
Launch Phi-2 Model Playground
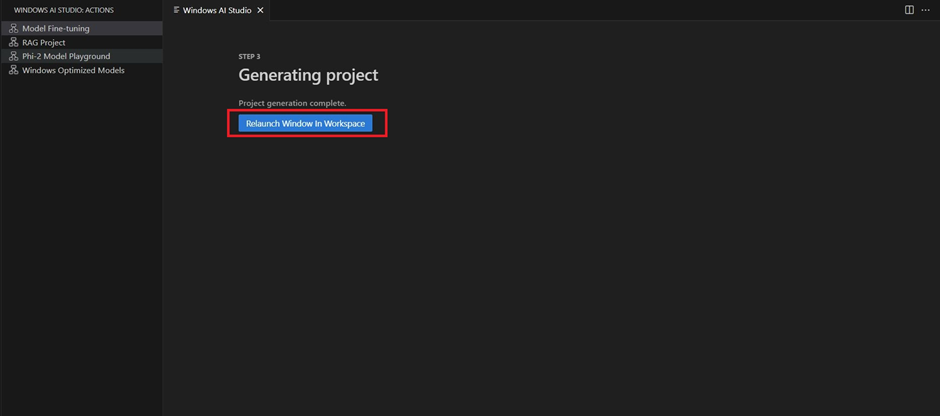(66, 56)
